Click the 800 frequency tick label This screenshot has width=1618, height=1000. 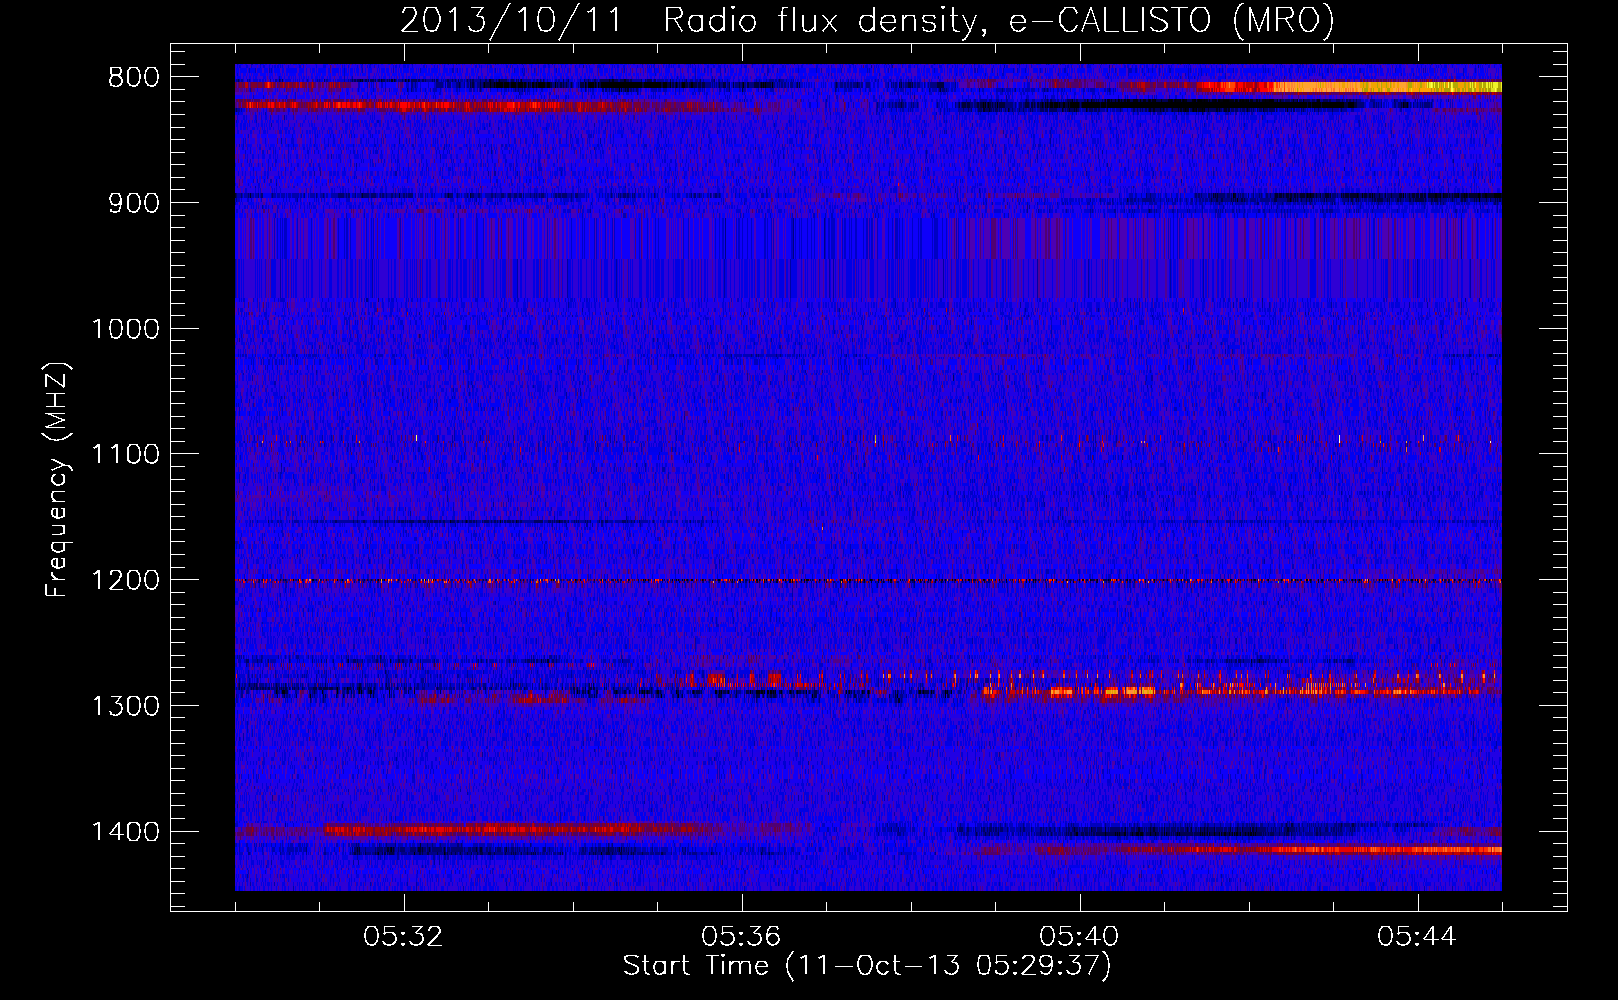(x=133, y=78)
